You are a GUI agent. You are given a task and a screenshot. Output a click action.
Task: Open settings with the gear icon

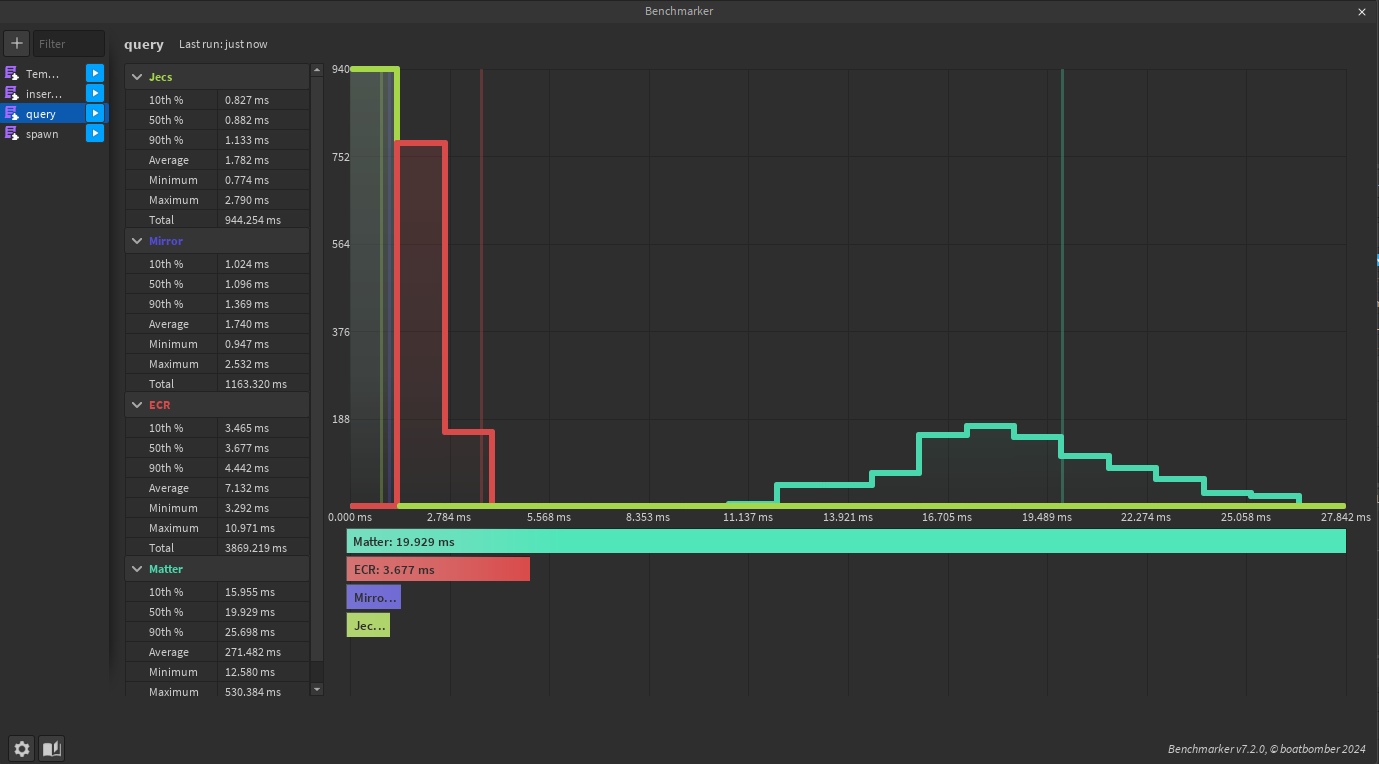coord(21,748)
